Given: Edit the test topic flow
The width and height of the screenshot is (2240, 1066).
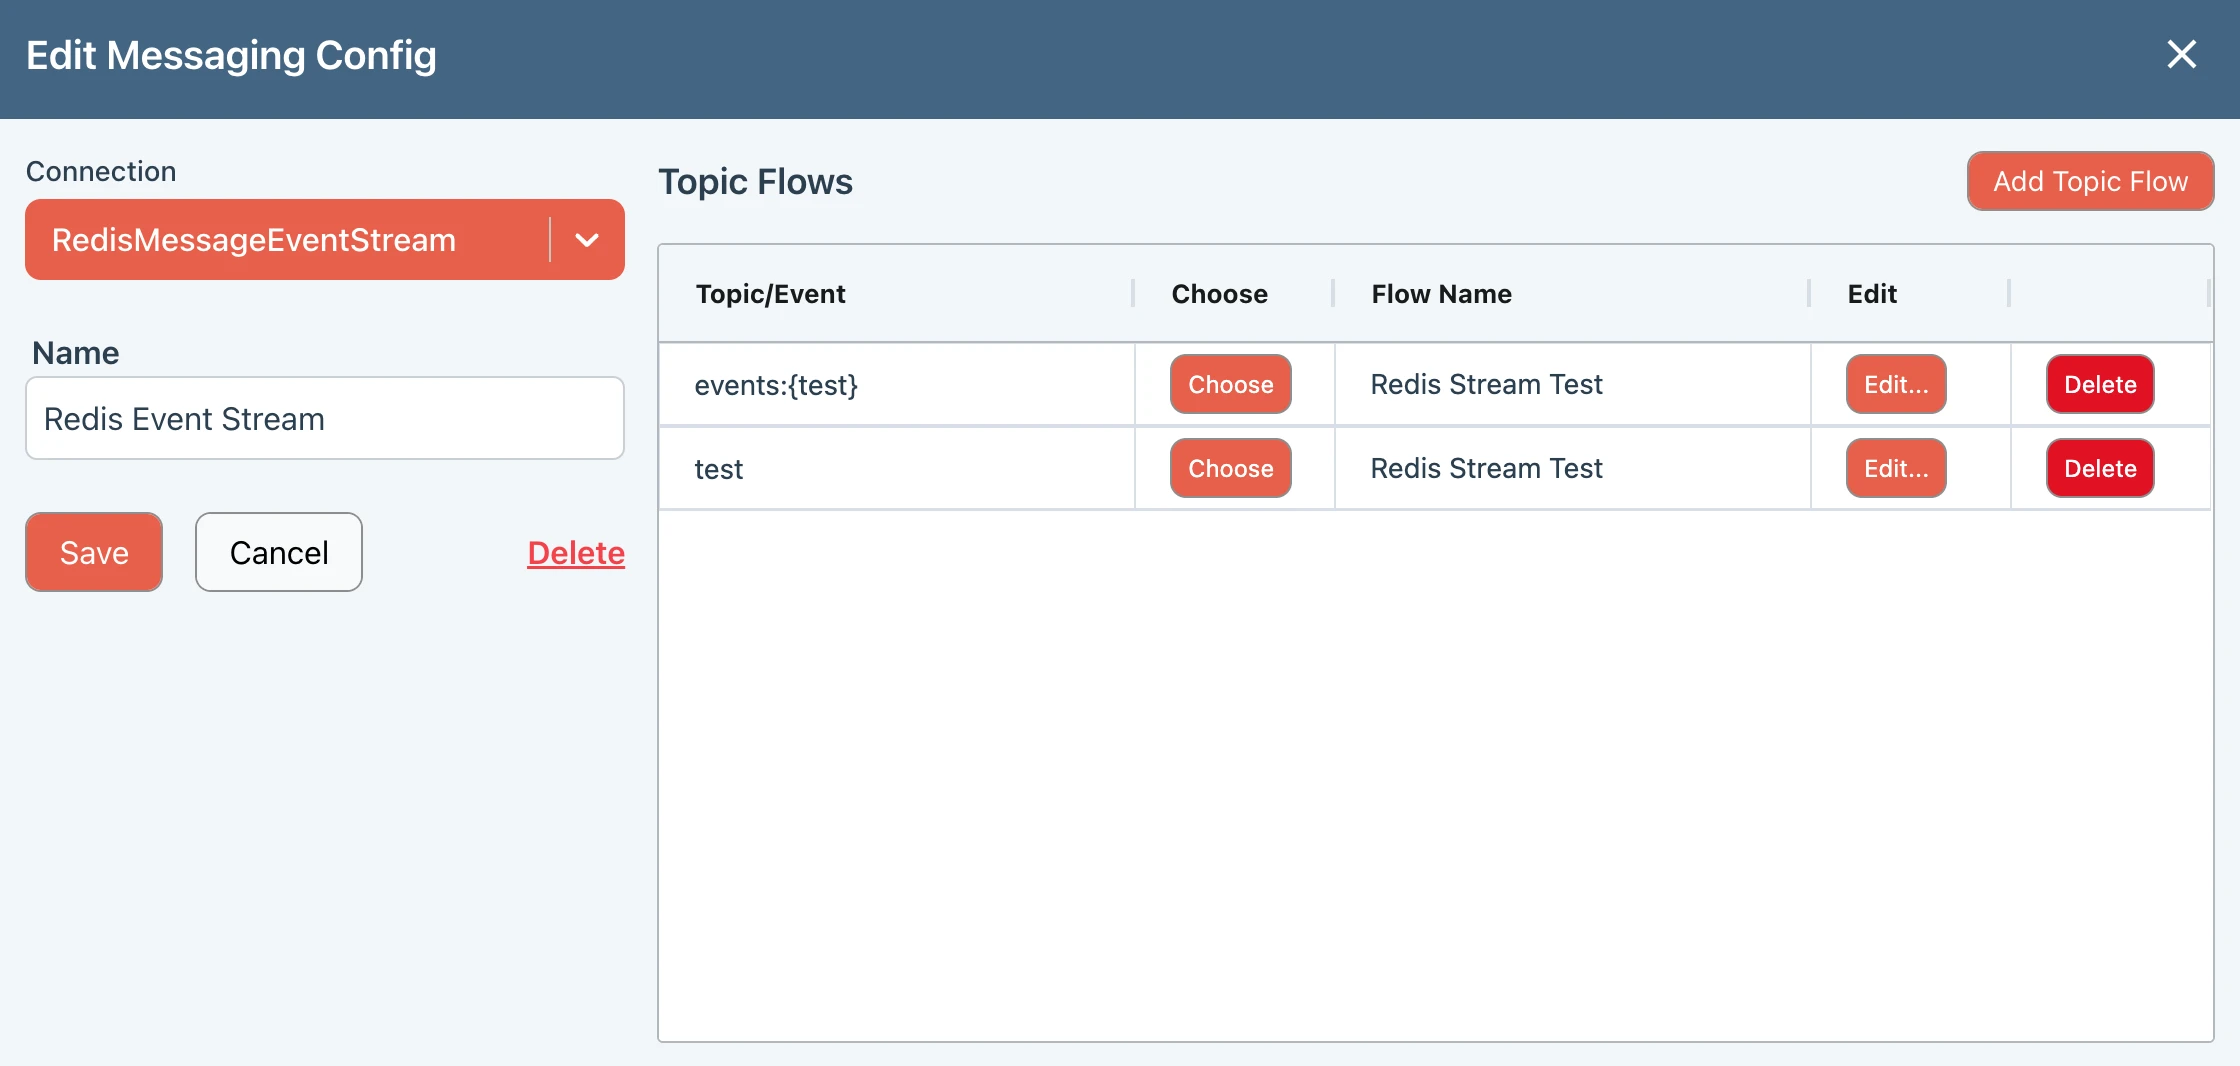Looking at the screenshot, I should 1896,468.
